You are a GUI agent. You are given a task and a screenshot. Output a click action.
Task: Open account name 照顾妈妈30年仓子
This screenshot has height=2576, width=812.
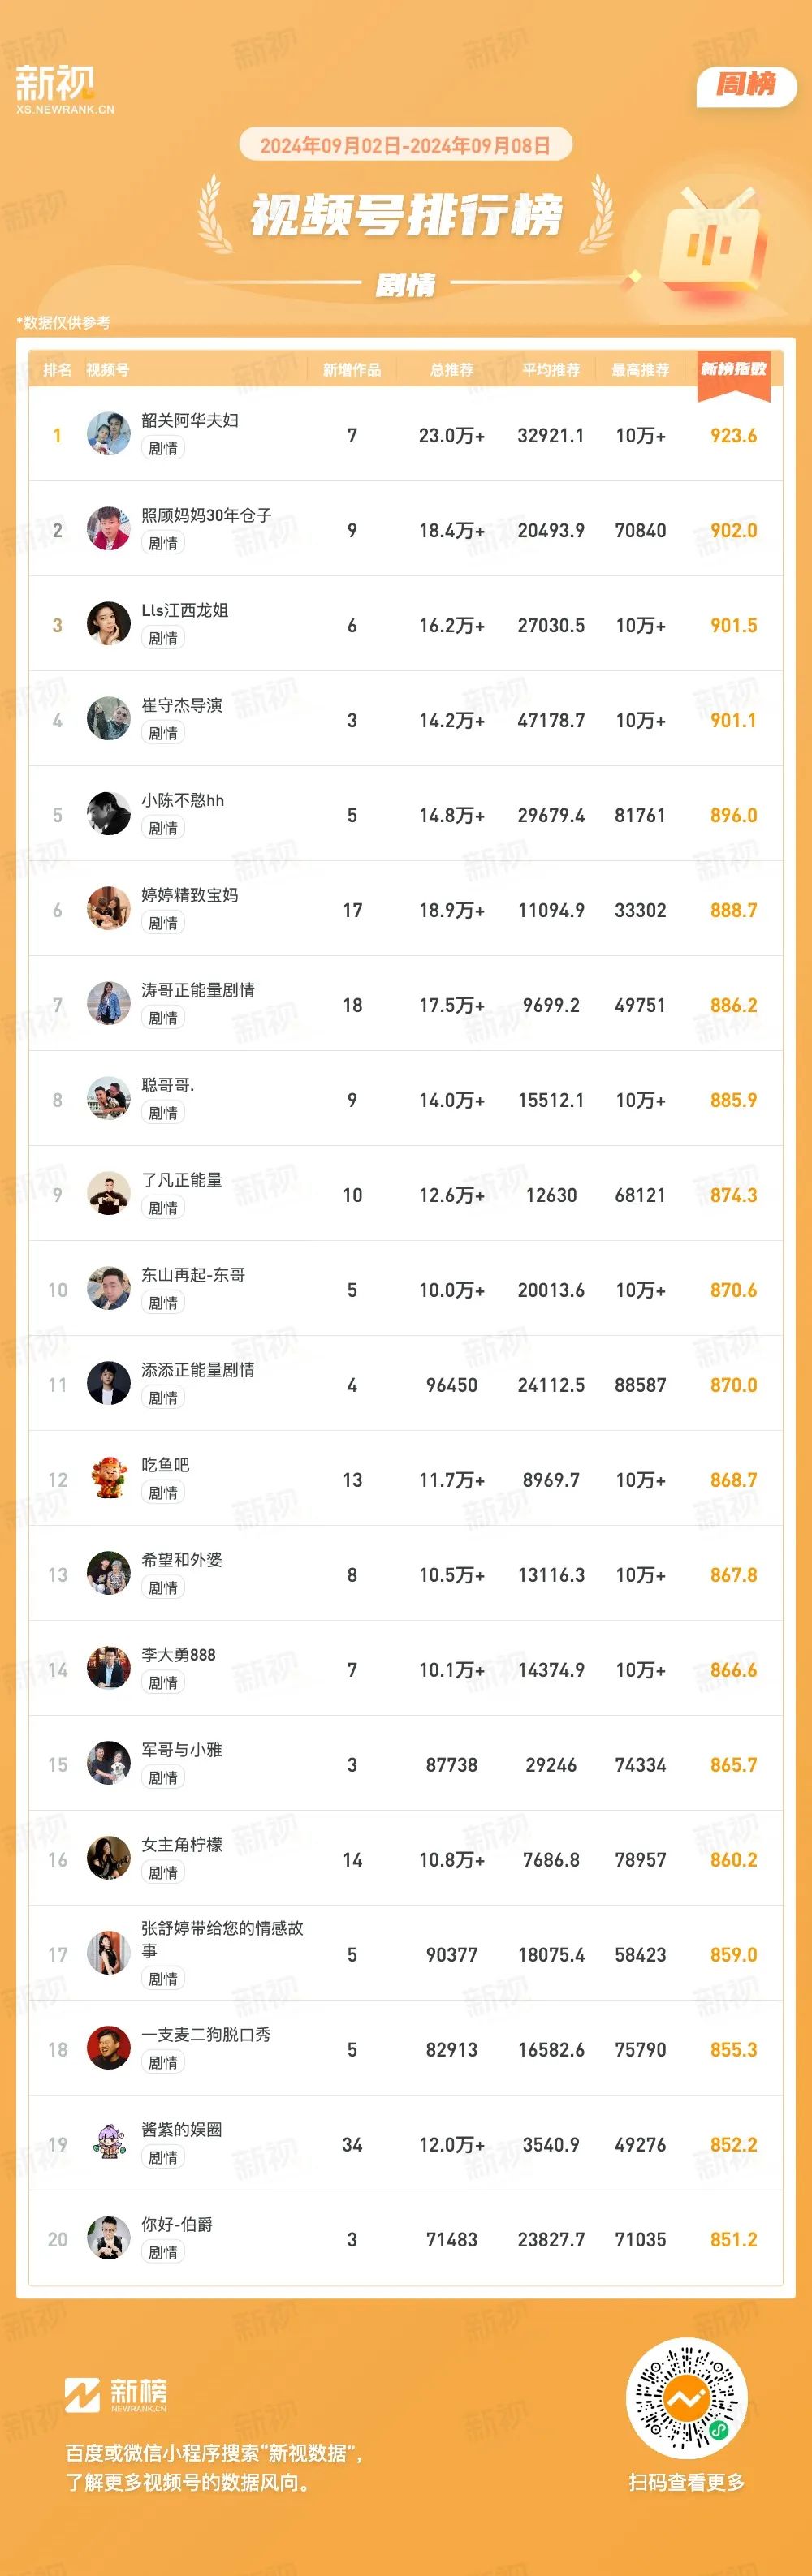(206, 515)
